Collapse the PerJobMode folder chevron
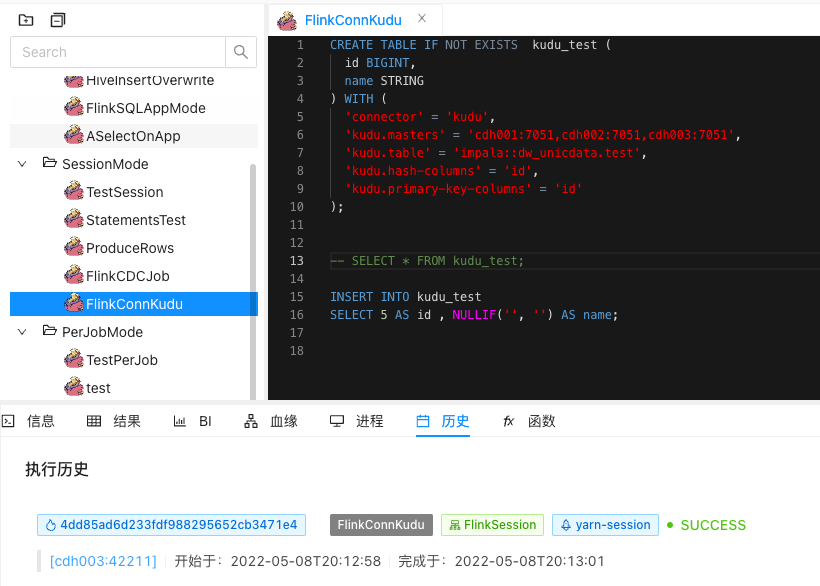The height and width of the screenshot is (586, 820). (x=22, y=332)
